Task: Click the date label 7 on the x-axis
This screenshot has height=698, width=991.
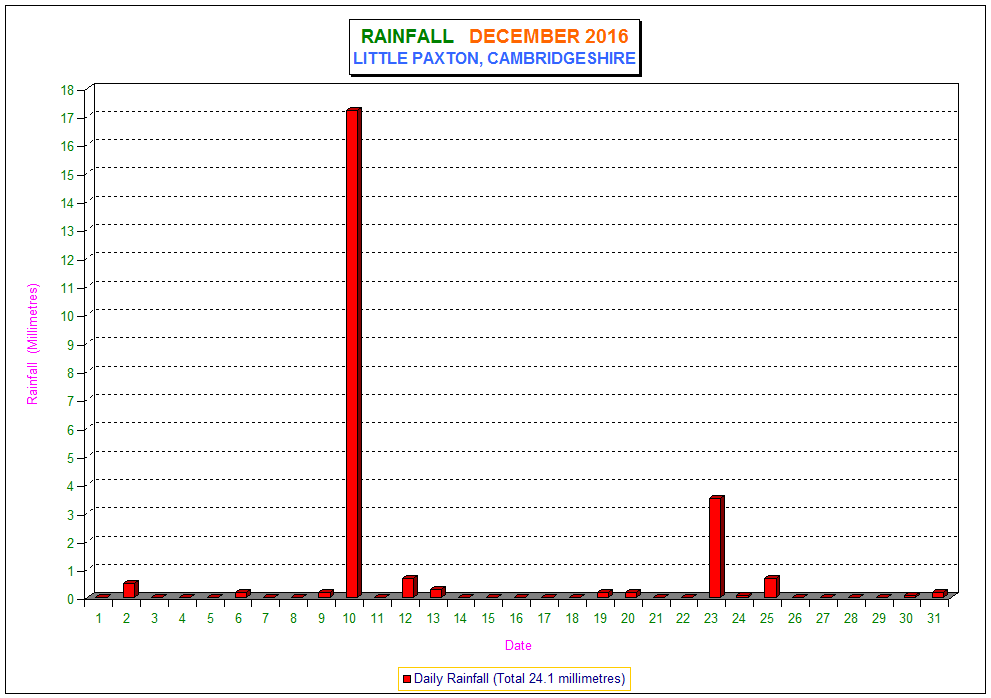Action: point(265,618)
